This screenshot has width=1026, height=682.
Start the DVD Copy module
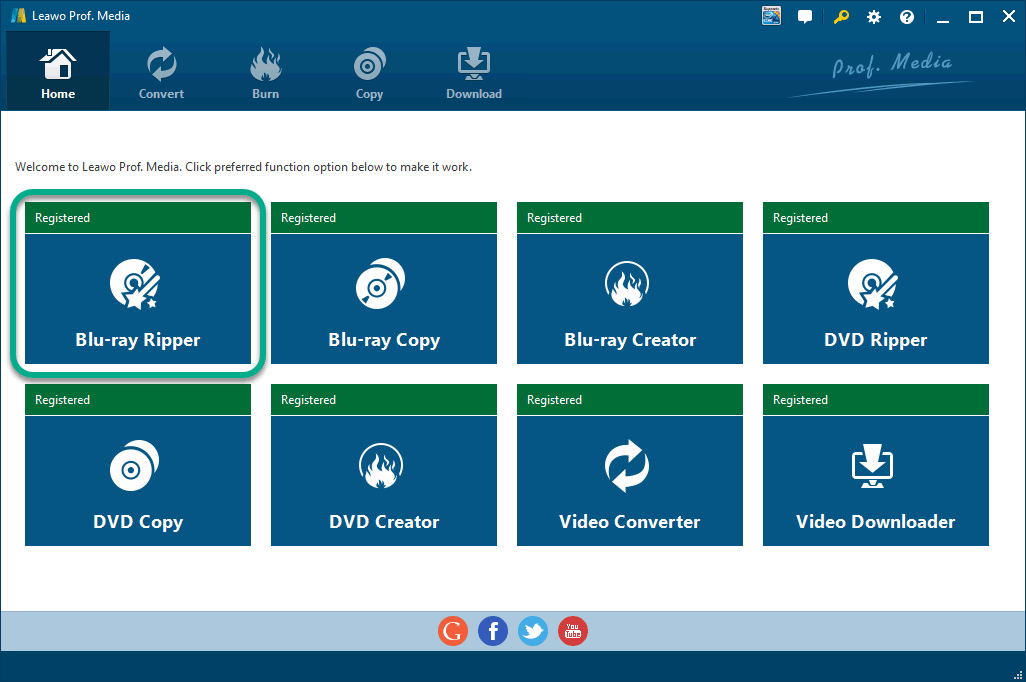coord(138,465)
